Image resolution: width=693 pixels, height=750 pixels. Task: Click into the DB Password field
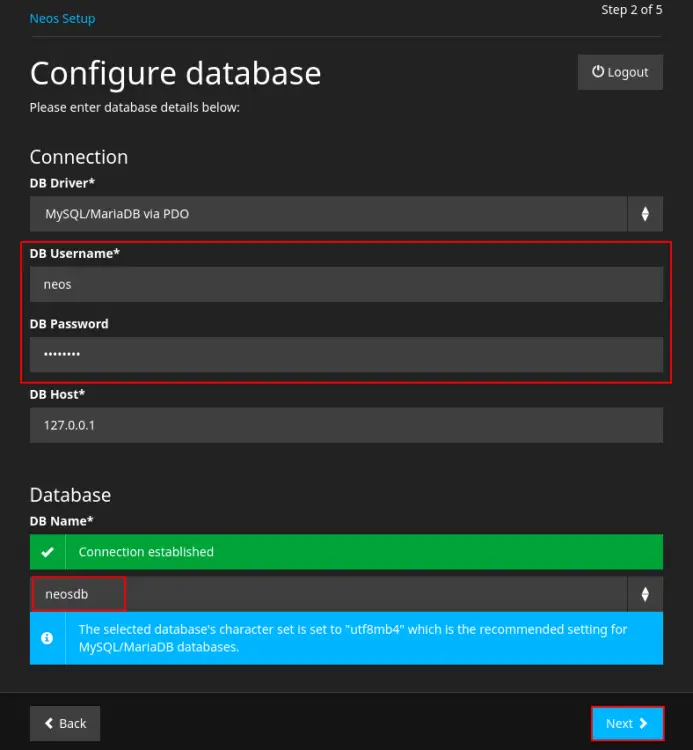coord(346,354)
